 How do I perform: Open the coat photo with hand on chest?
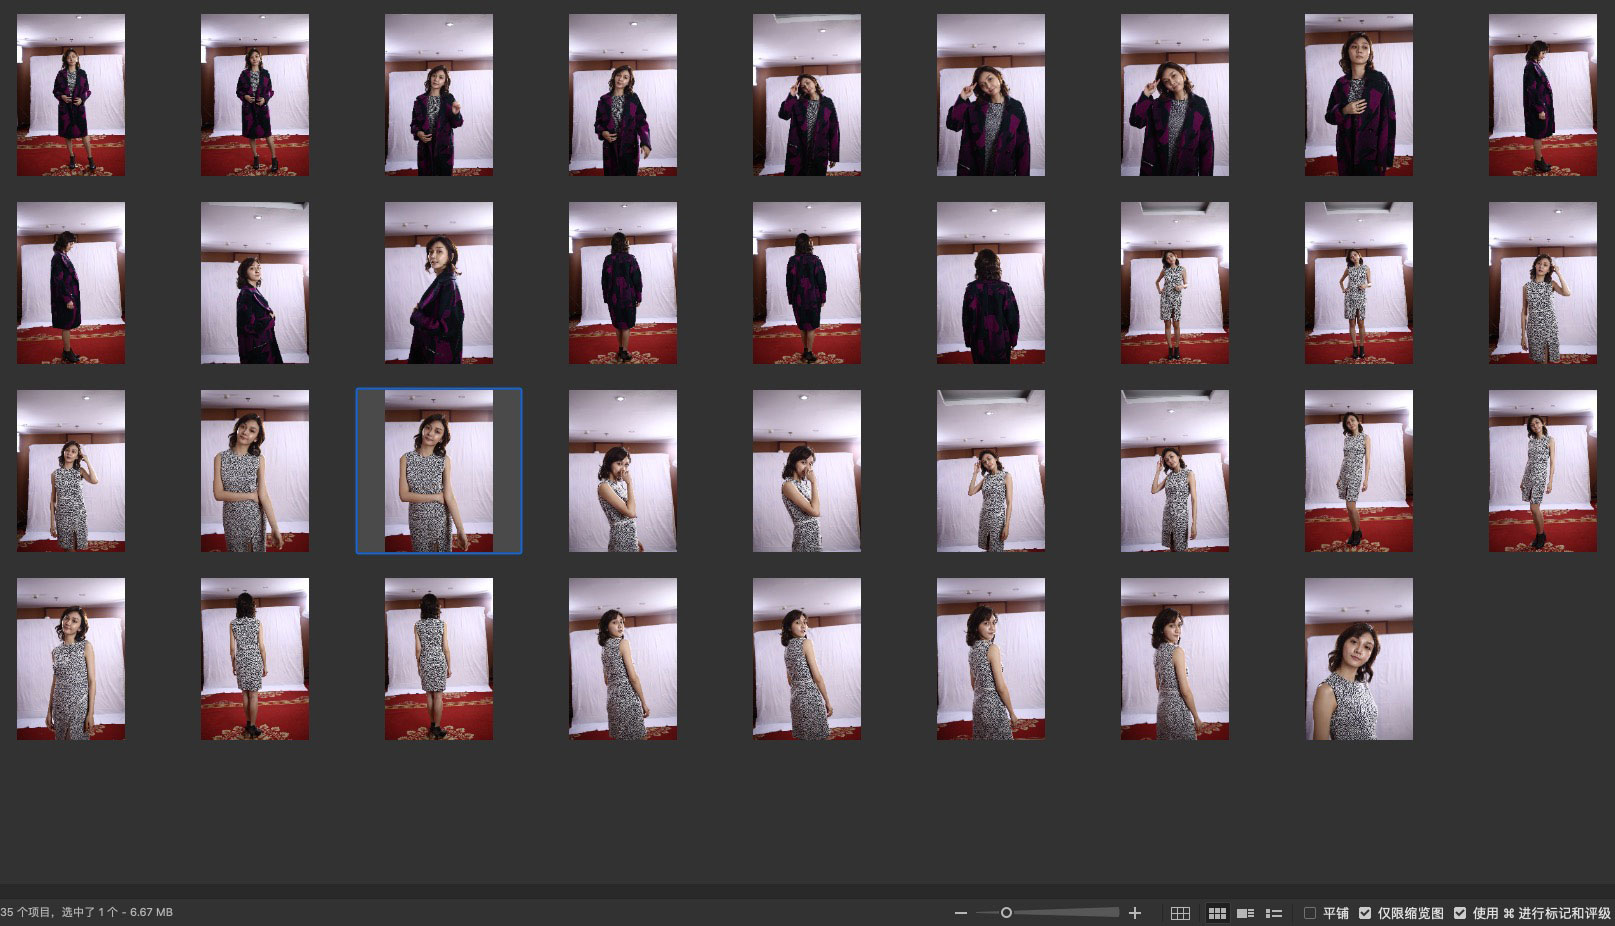tap(1358, 95)
